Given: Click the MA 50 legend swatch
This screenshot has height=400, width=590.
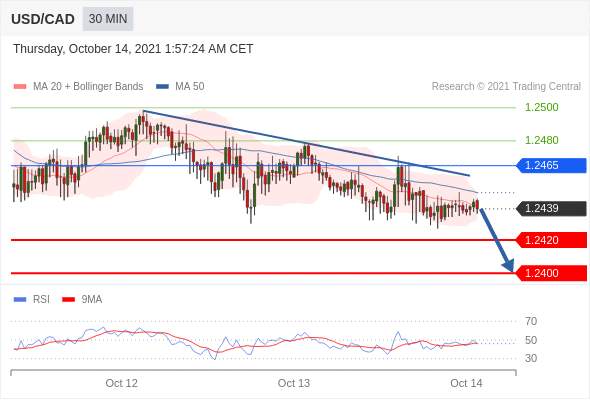Looking at the screenshot, I should [162, 87].
